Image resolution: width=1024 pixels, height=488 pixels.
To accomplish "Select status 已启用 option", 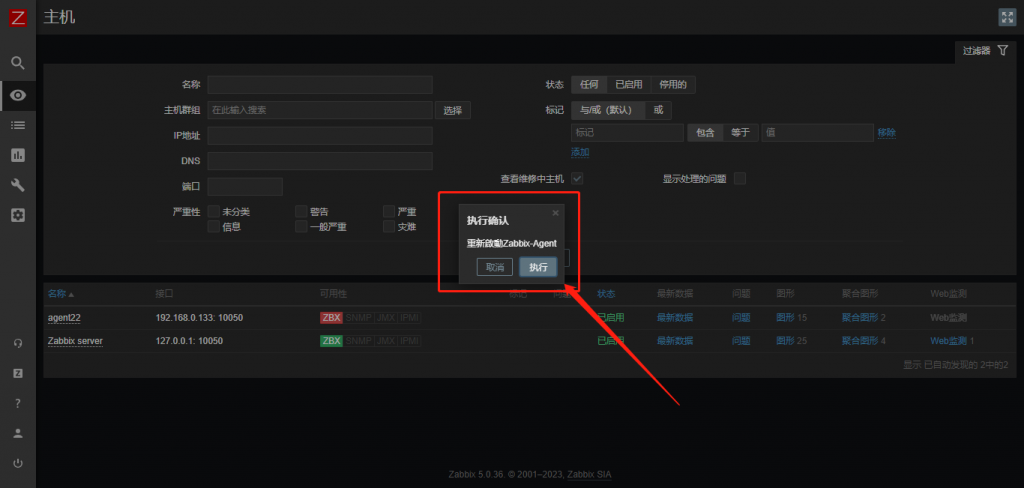I will (x=629, y=84).
